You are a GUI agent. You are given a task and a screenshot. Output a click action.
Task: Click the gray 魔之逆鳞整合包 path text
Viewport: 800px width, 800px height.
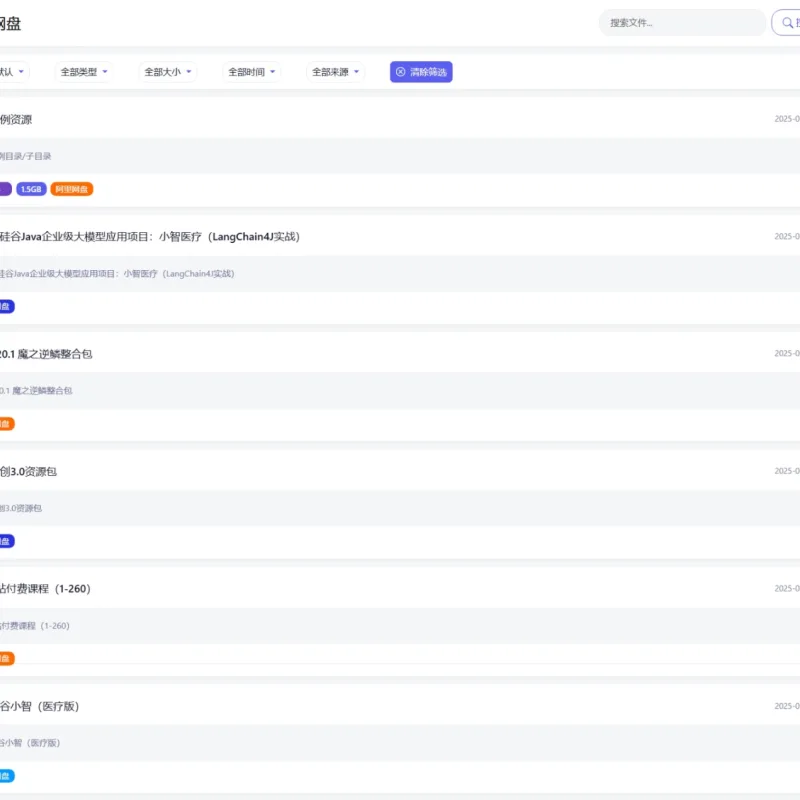point(36,391)
